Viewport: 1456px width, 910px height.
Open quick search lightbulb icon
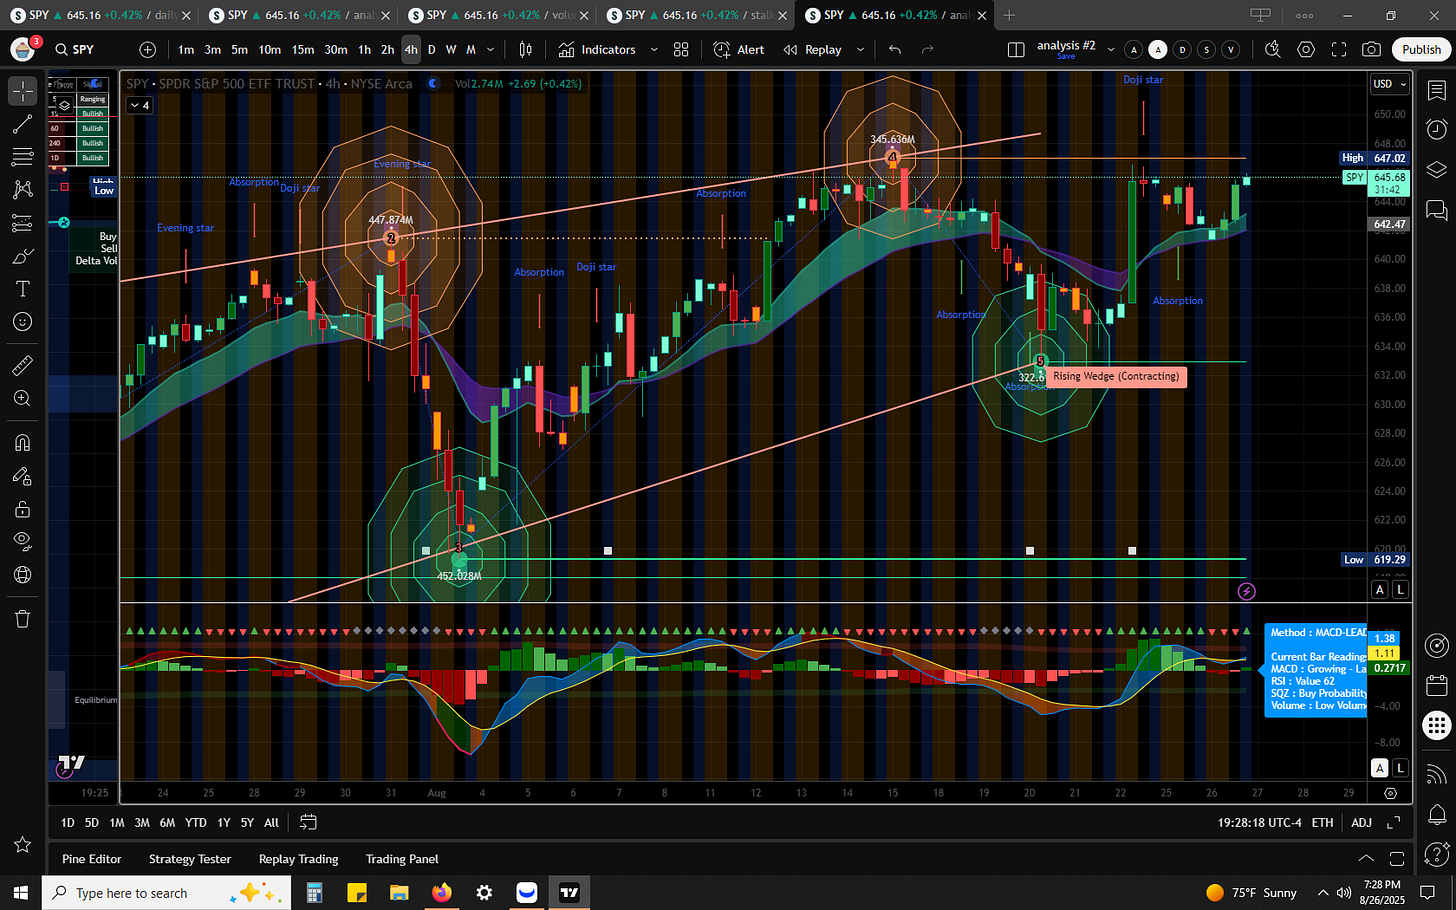[x=1272, y=50]
